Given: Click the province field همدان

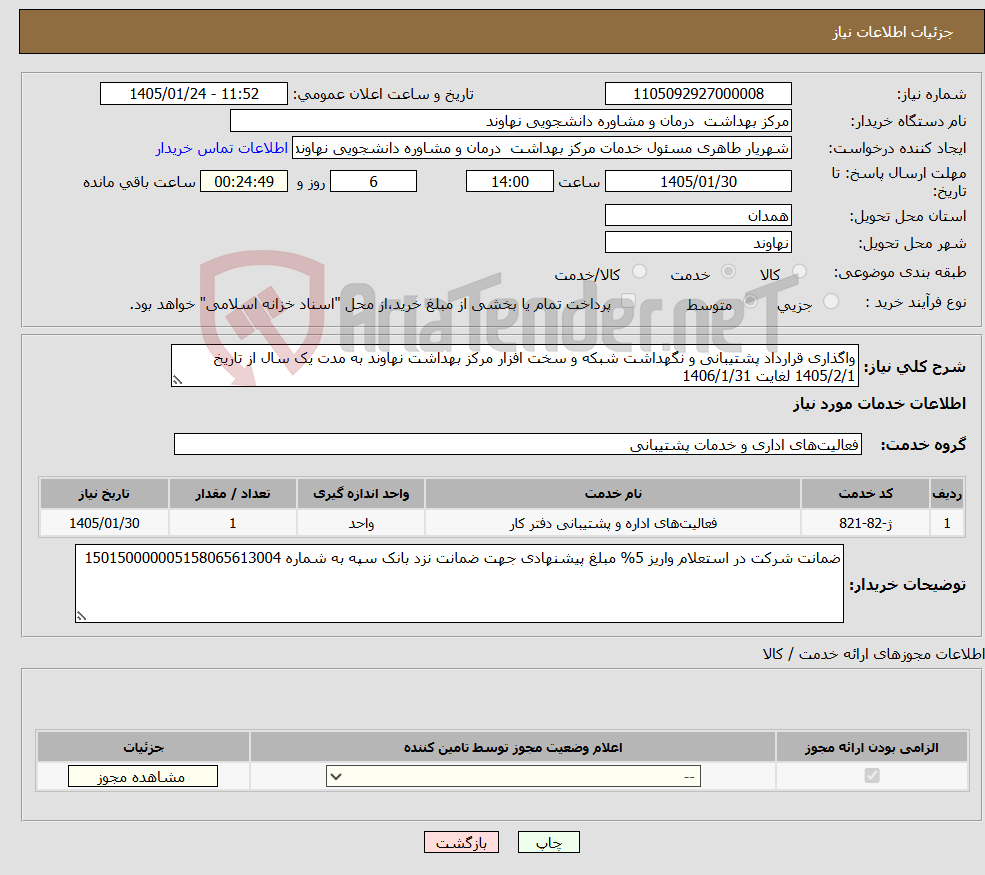Looking at the screenshot, I should pyautogui.click(x=698, y=215).
